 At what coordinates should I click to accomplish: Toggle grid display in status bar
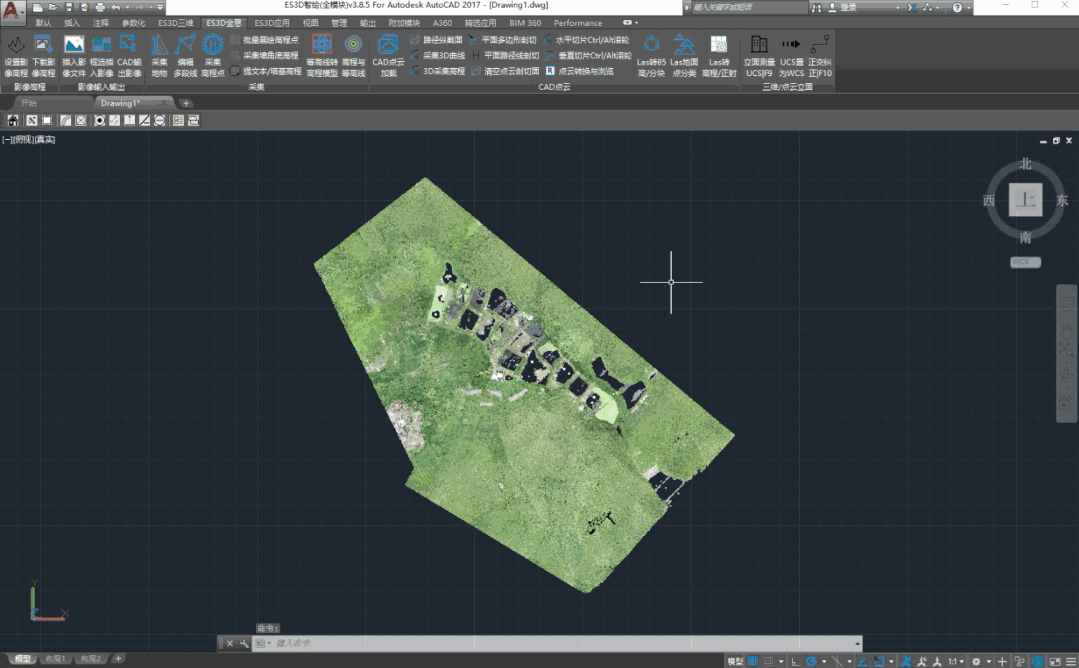(x=752, y=661)
